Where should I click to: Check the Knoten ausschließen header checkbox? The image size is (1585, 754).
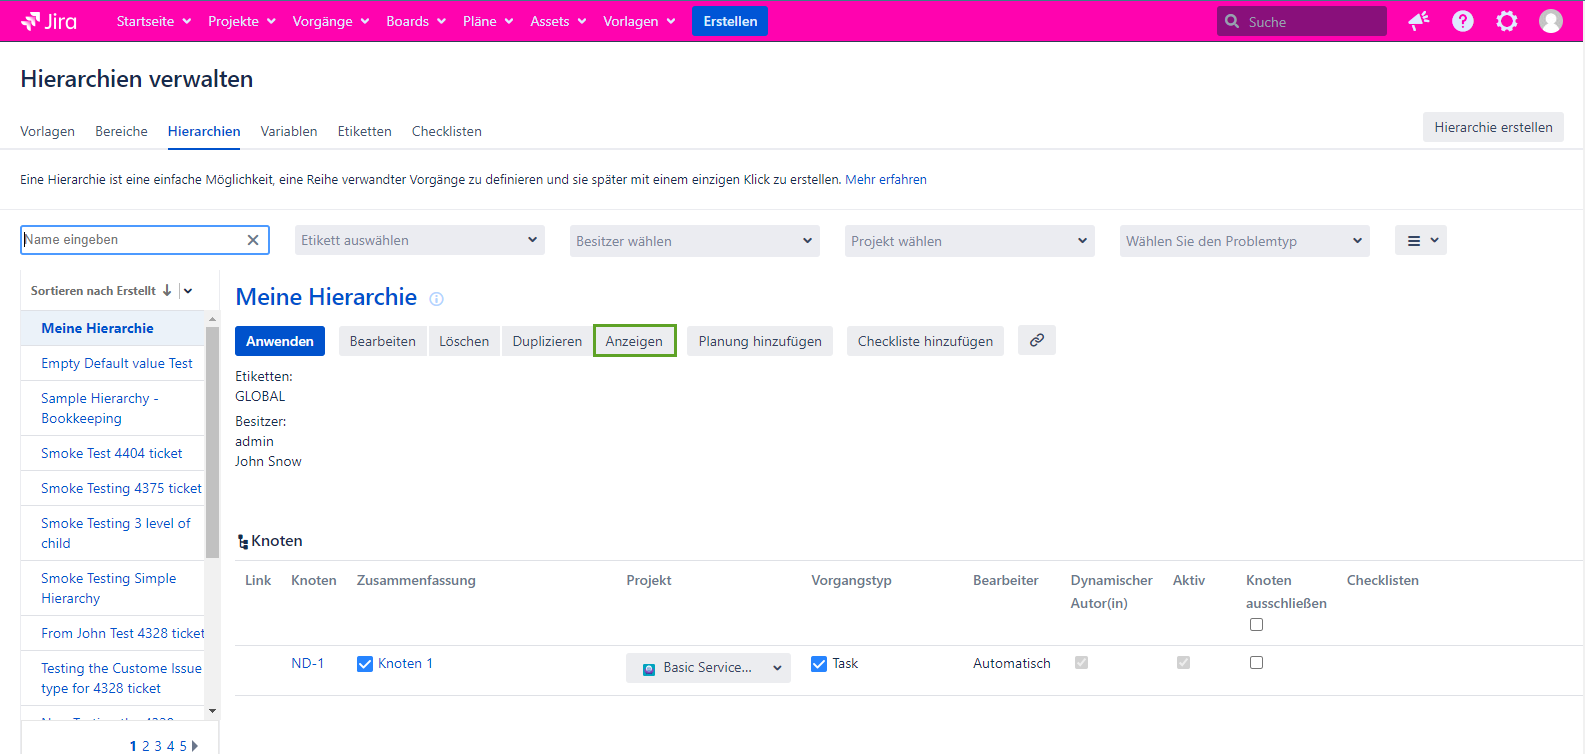point(1256,625)
